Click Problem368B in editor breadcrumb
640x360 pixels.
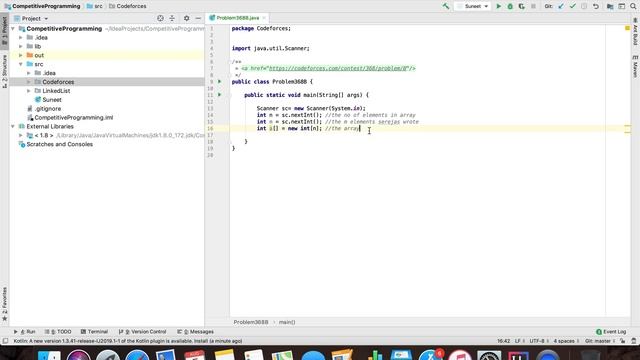[x=251, y=322]
